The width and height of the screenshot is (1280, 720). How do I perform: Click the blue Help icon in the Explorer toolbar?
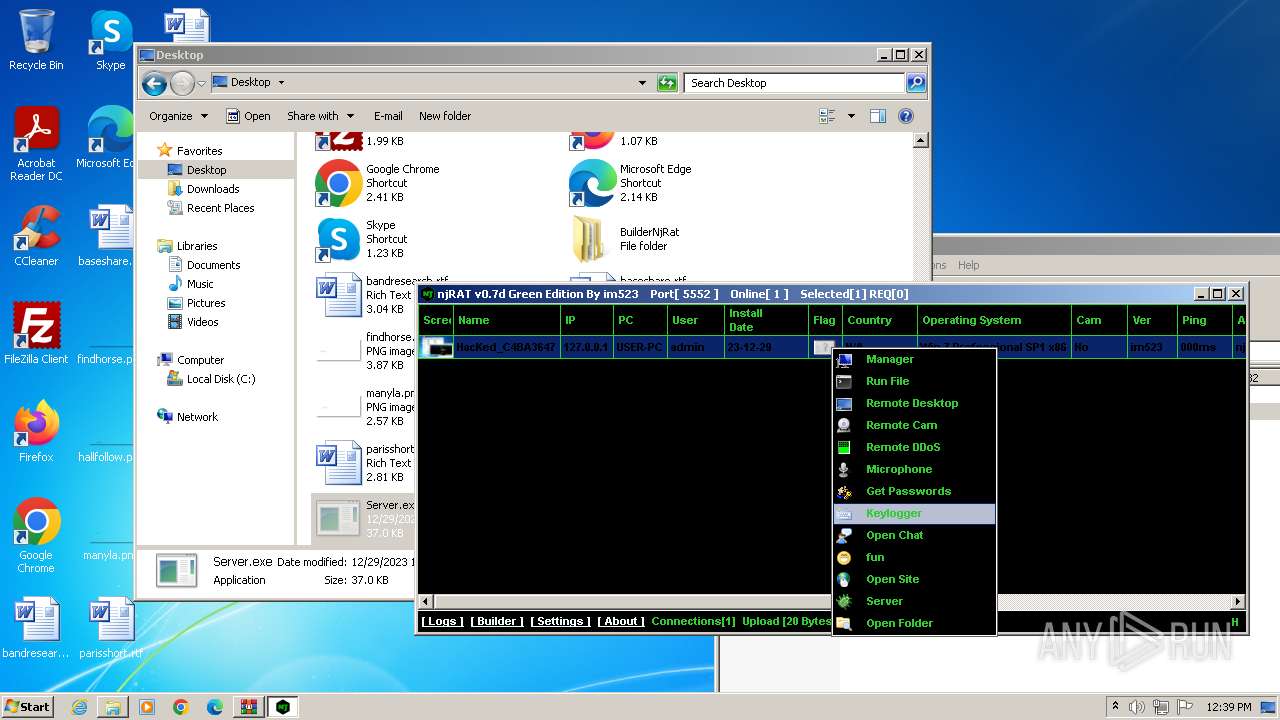[x=906, y=116]
